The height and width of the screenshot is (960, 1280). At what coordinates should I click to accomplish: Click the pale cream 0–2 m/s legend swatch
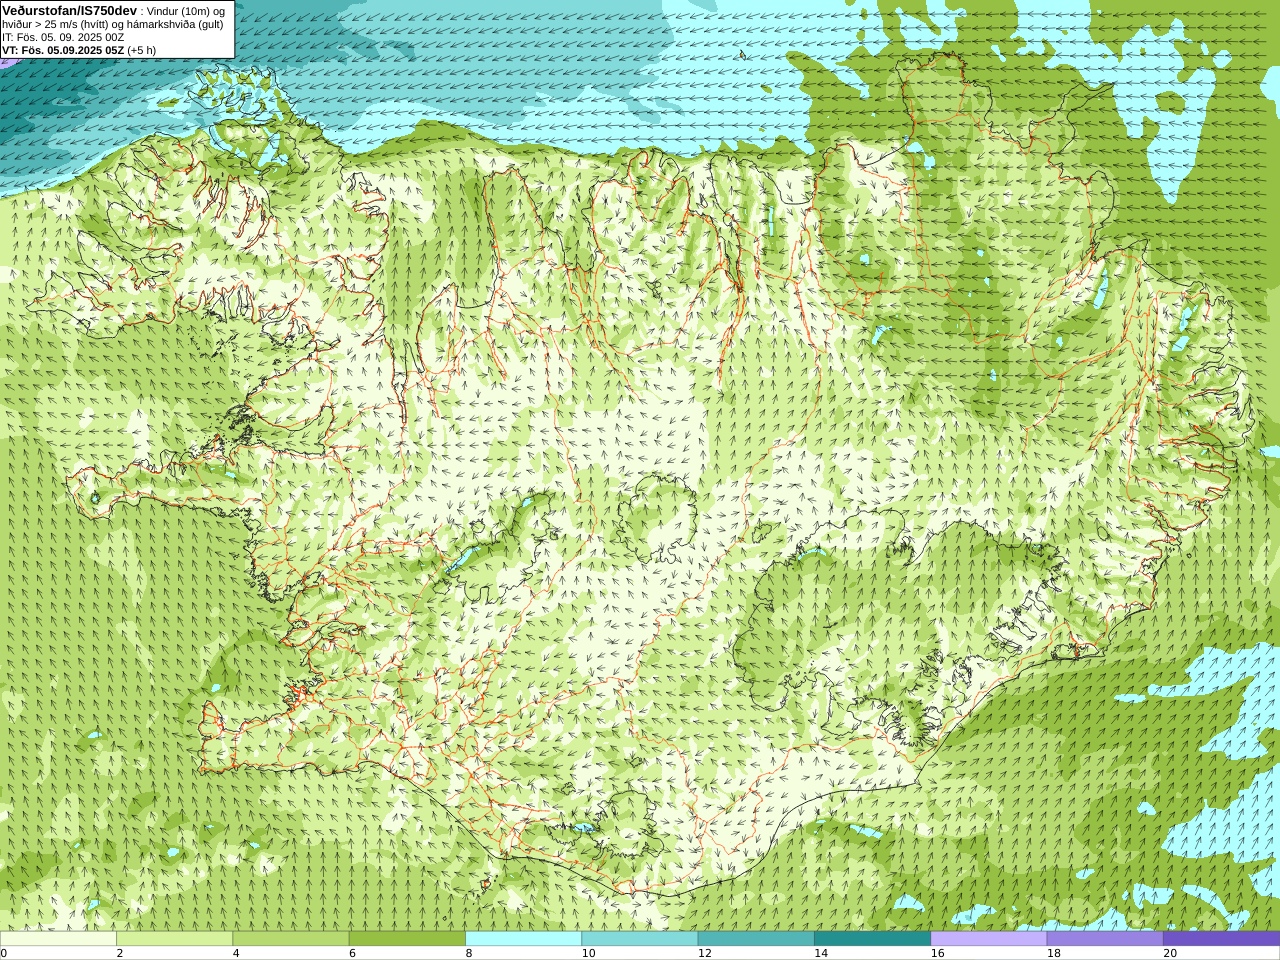(58, 938)
